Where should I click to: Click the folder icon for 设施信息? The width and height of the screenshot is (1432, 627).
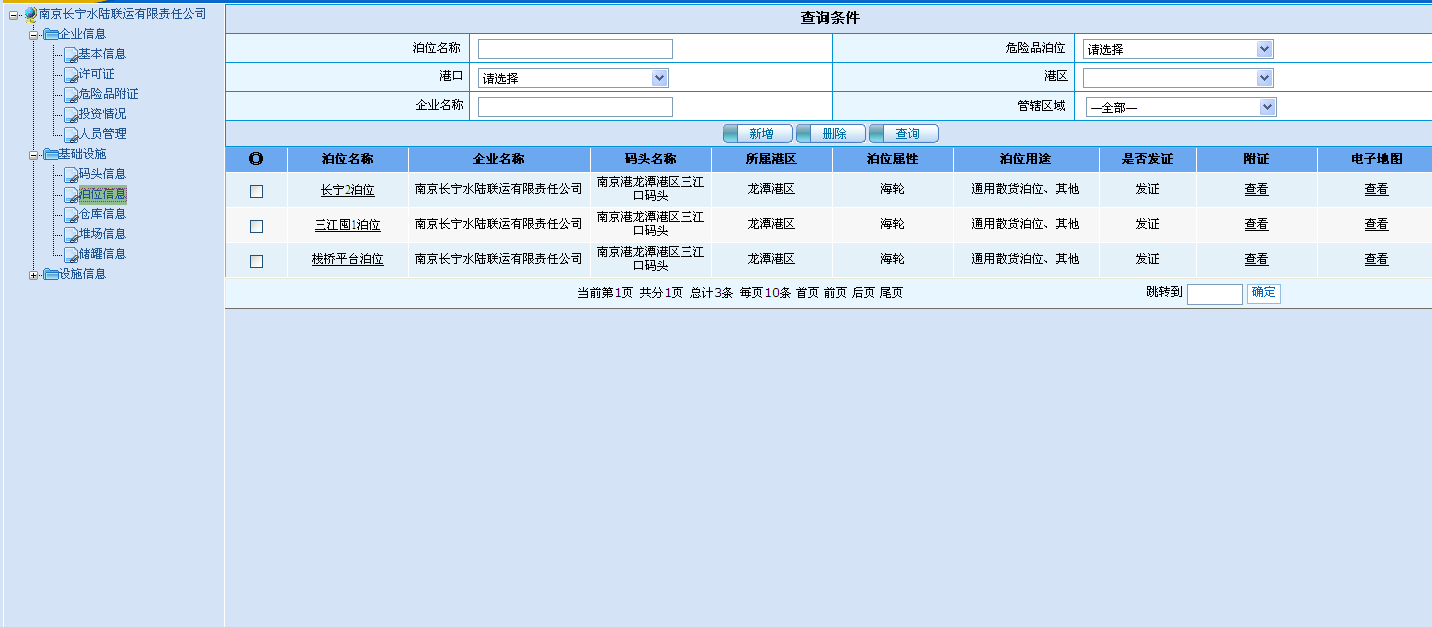point(50,274)
